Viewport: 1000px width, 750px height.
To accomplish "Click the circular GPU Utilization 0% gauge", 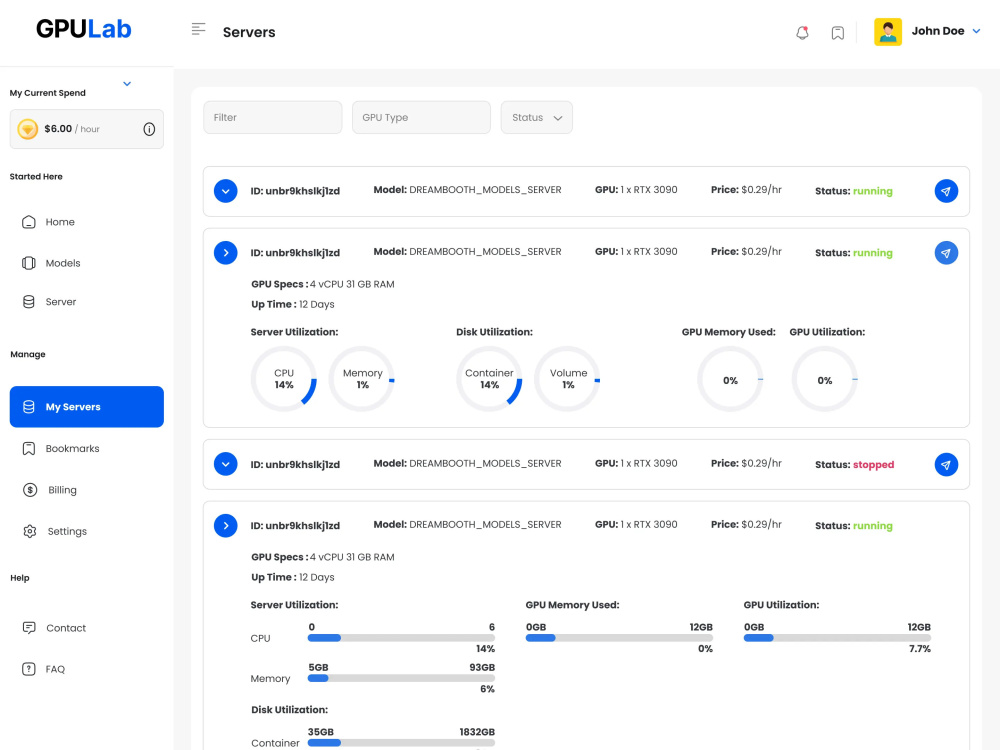I will [x=825, y=379].
